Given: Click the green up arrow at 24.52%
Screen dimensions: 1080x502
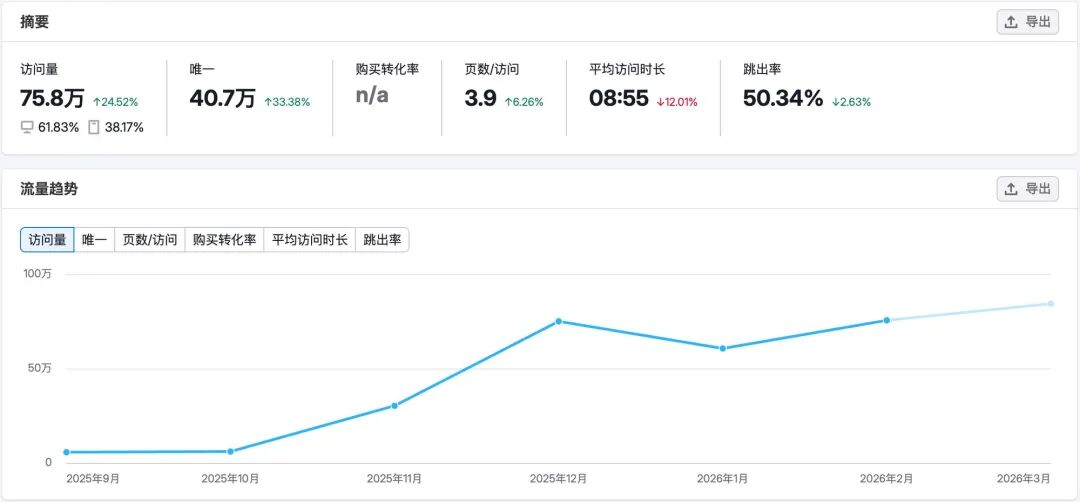Looking at the screenshot, I should tap(96, 102).
